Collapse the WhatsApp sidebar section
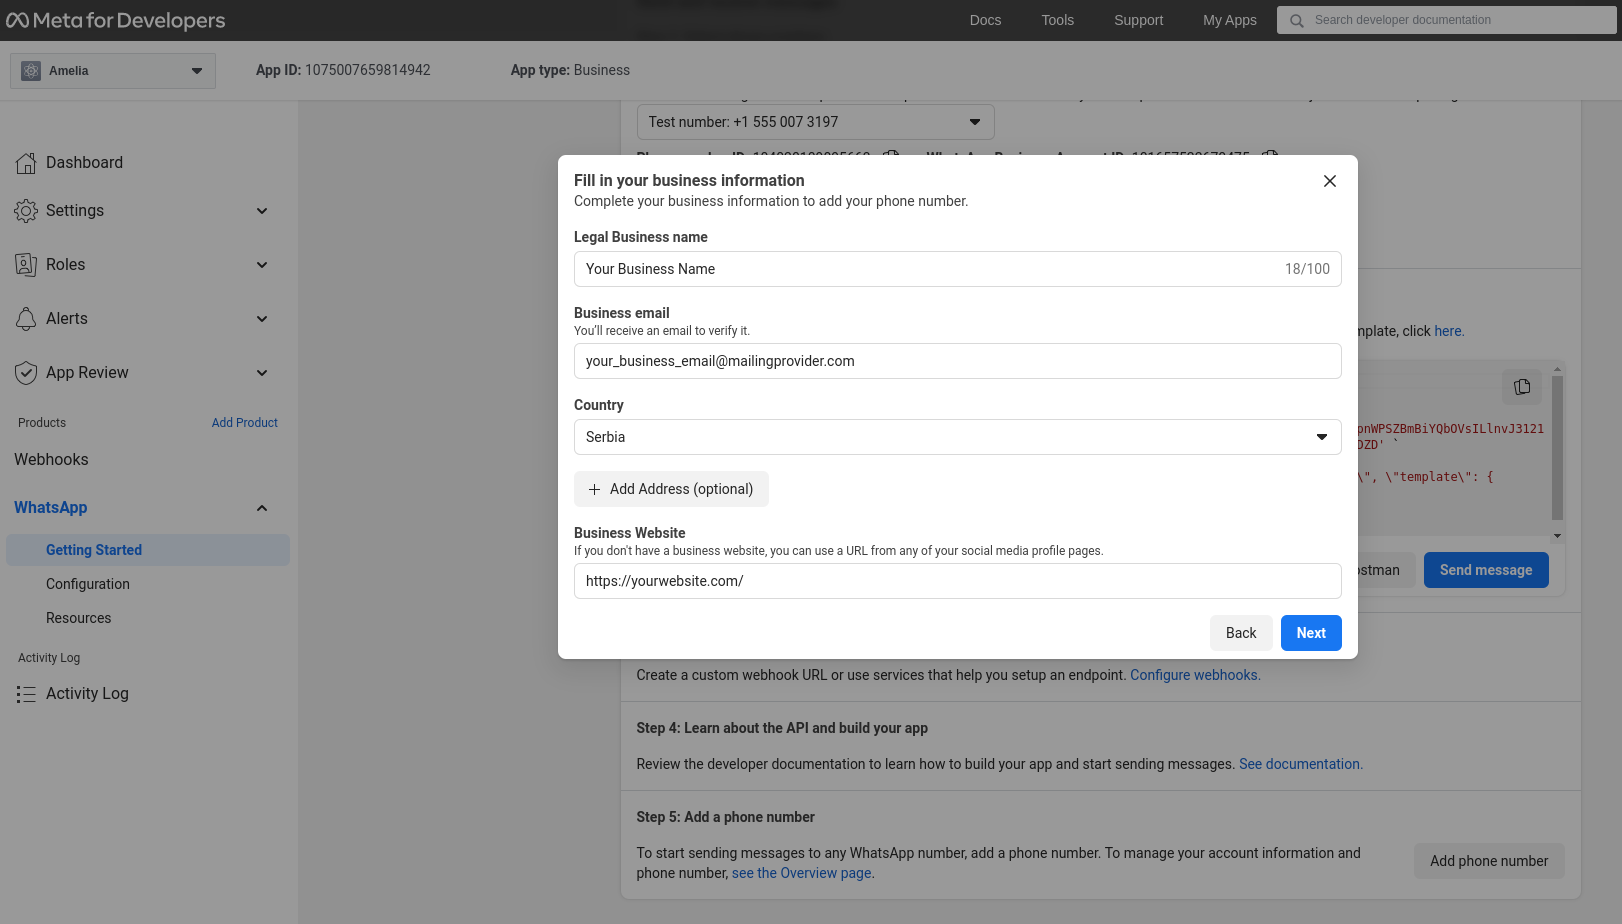Screen dimensions: 1622x924 (262, 508)
